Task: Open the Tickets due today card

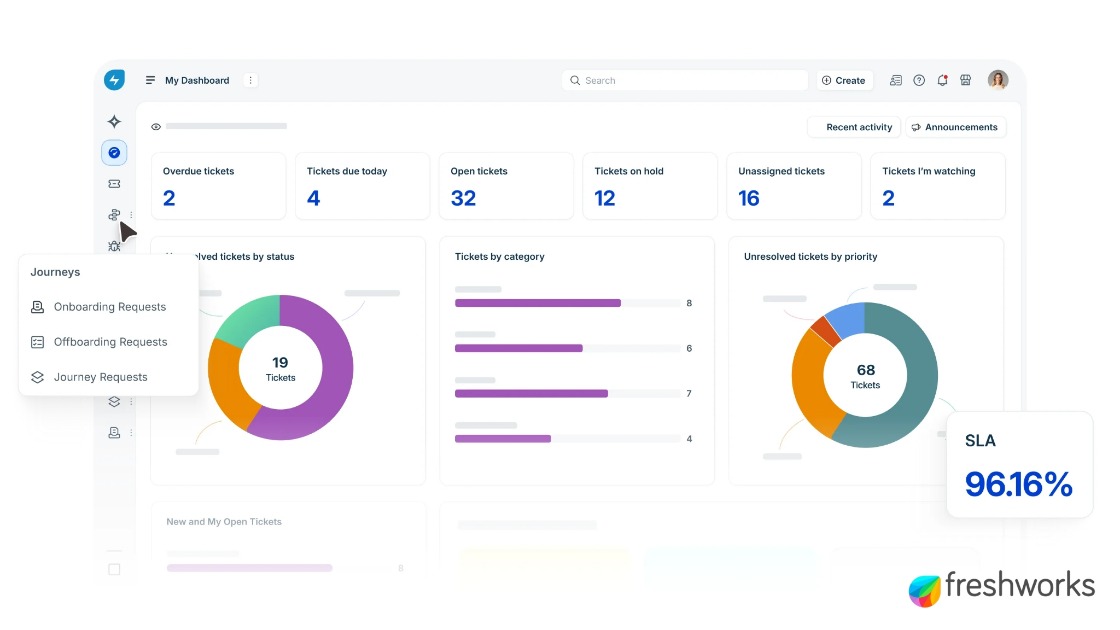Action: click(x=363, y=186)
